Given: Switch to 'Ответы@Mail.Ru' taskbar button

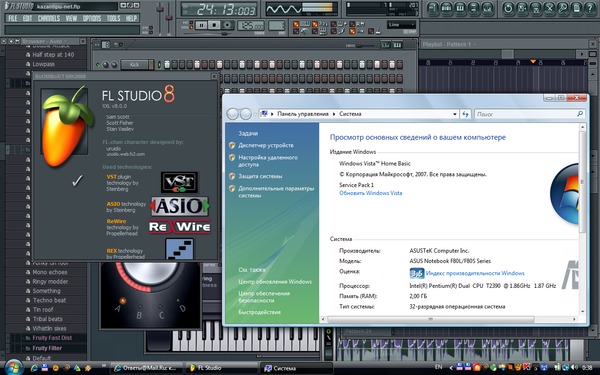Looking at the screenshot, I should (x=146, y=368).
